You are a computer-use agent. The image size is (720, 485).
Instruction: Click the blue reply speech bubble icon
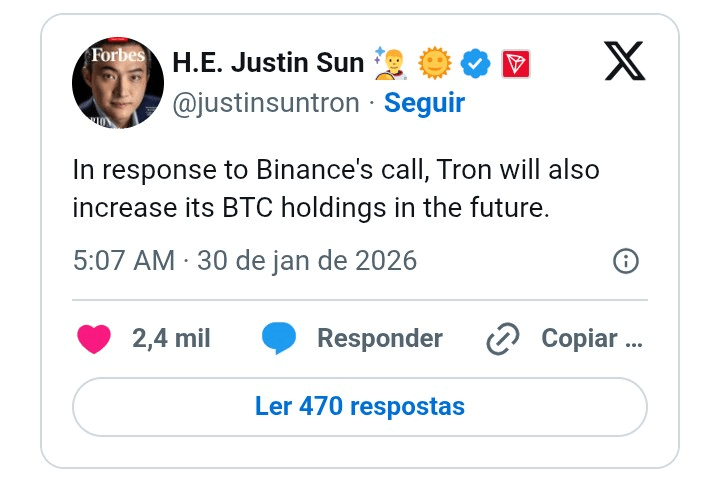279,338
